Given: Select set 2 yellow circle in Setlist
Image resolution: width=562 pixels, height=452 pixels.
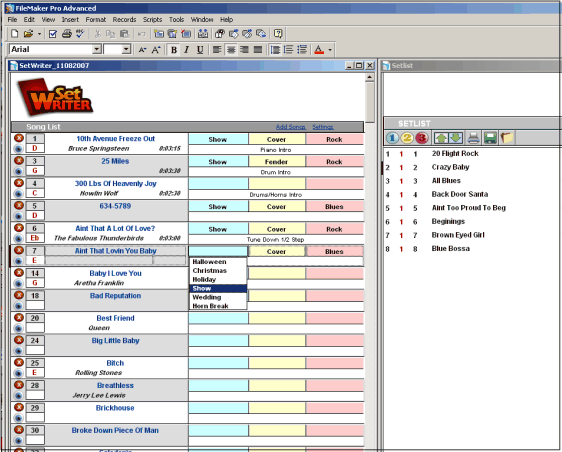Looking at the screenshot, I should (x=407, y=138).
